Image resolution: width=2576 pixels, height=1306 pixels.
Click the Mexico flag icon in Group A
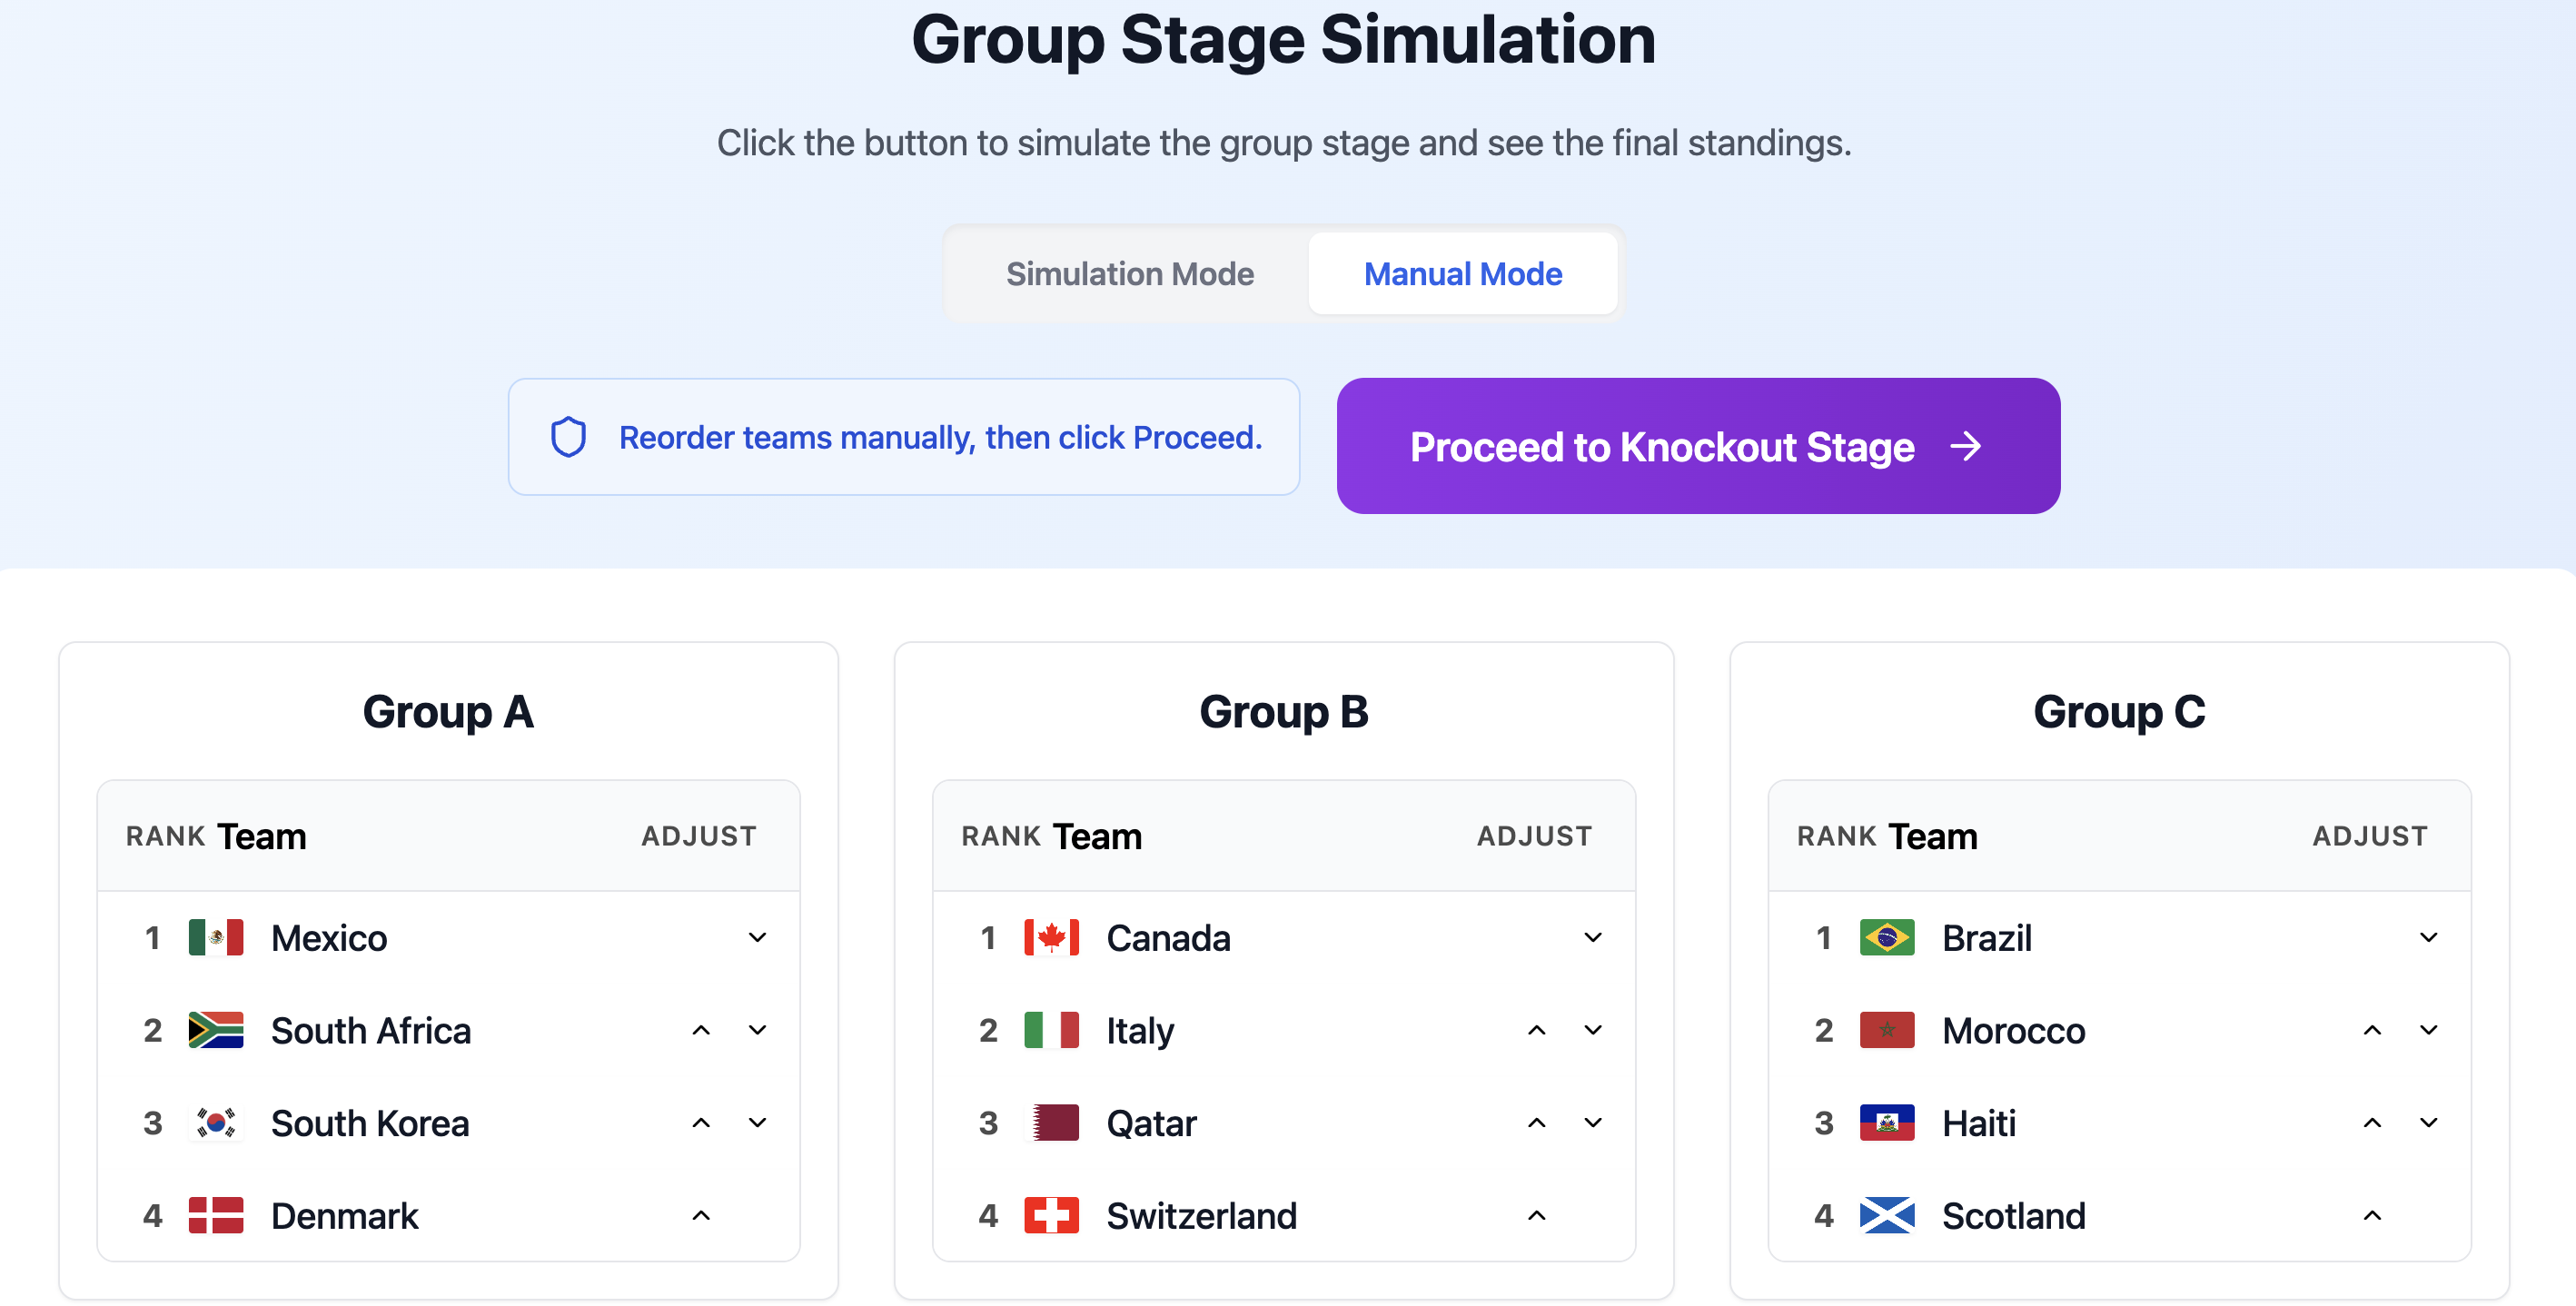pyautogui.click(x=216, y=937)
